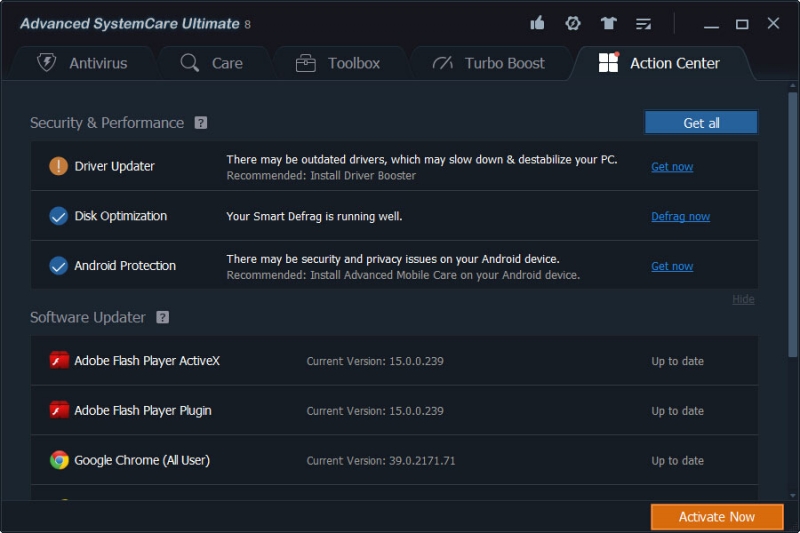Click the Defrag now link
Screen dimensions: 800x533
[x=680, y=216]
